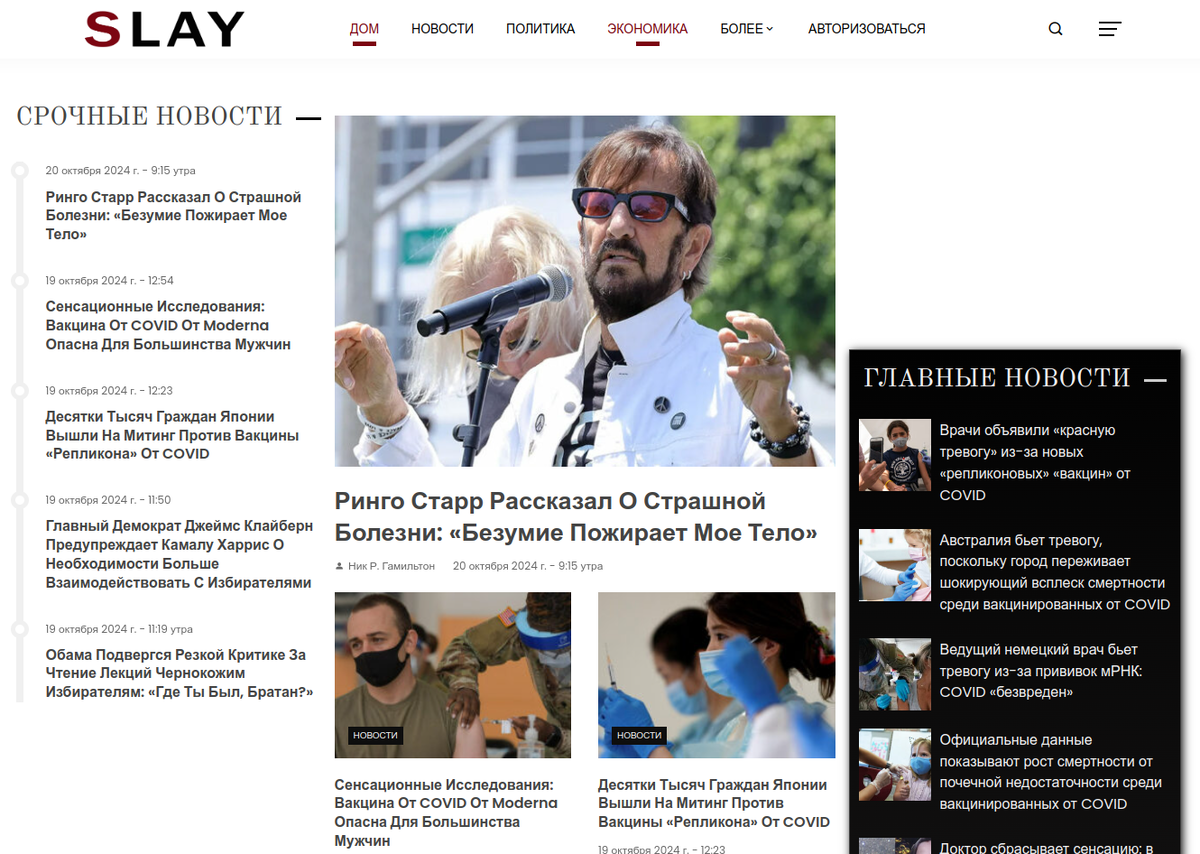Open Официальные данные показывают рост смертности link
The width and height of the screenshot is (1200, 854).
pyautogui.click(x=1050, y=772)
